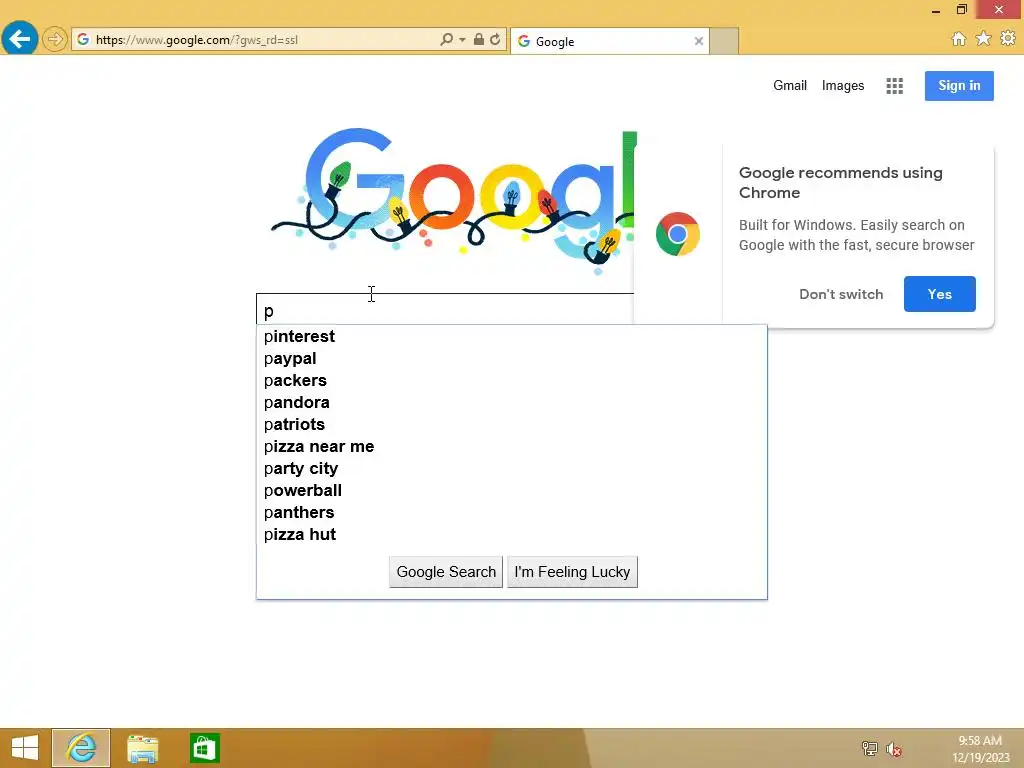The height and width of the screenshot is (768, 1024).
Task: Open File Explorer from the taskbar
Action: [x=142, y=748]
